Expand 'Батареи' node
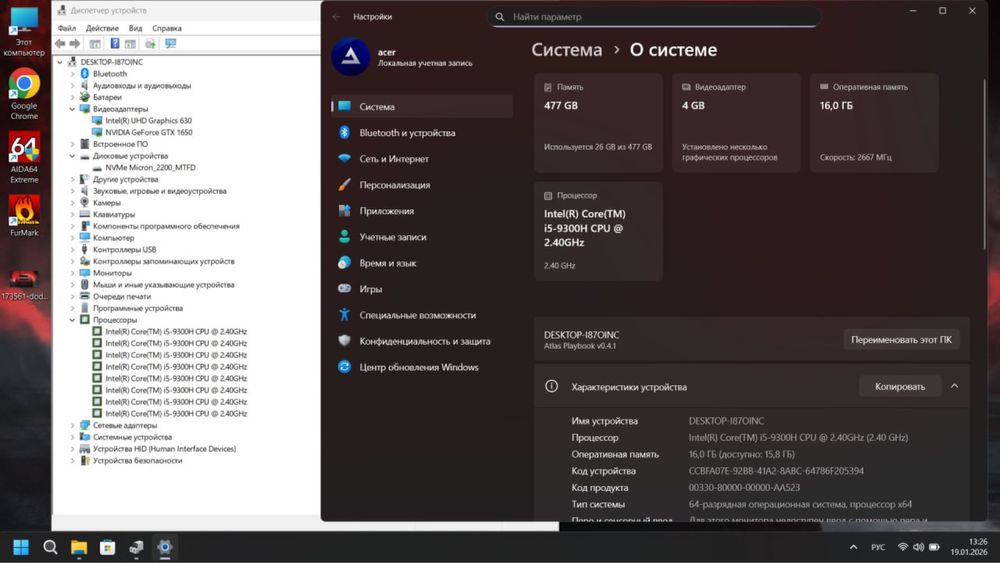Viewport: 1000px width, 563px height. coord(72,97)
